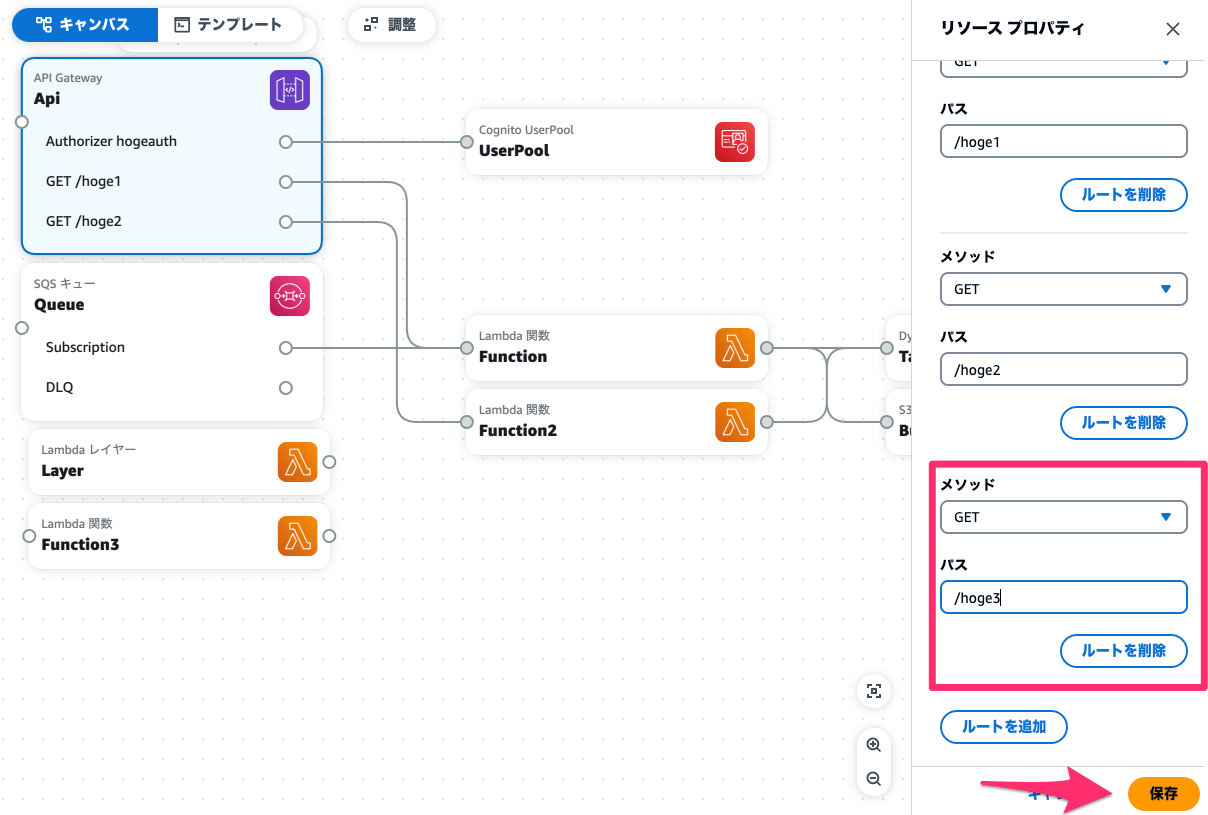Image resolution: width=1208 pixels, height=815 pixels.
Task: Click the /hoge3 path input field
Action: pyautogui.click(x=1064, y=597)
